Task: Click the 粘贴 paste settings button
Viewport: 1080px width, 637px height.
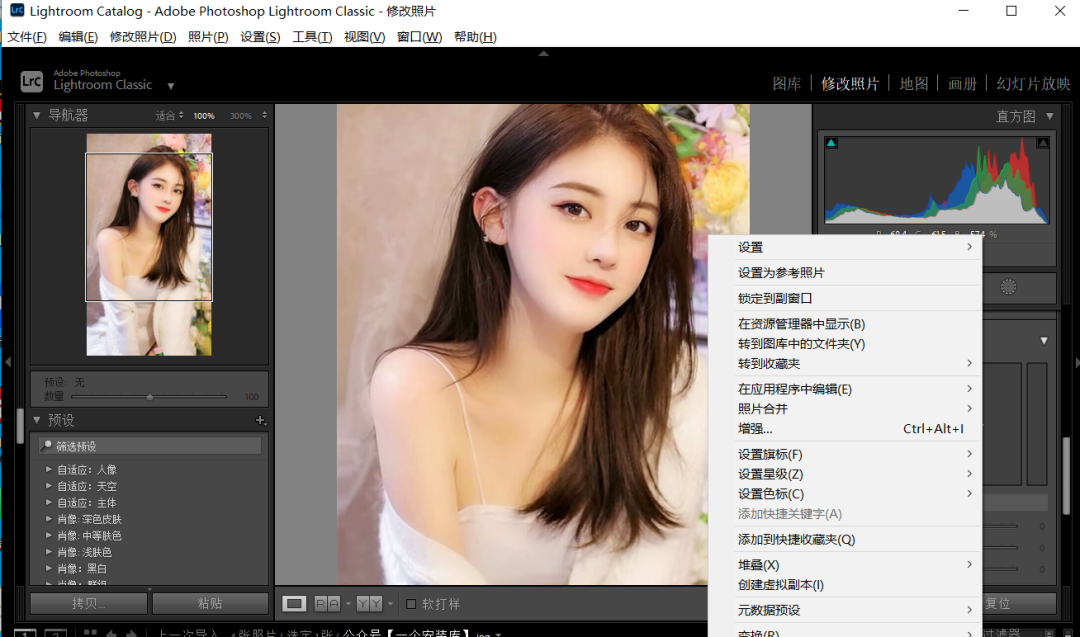Action: pos(210,603)
